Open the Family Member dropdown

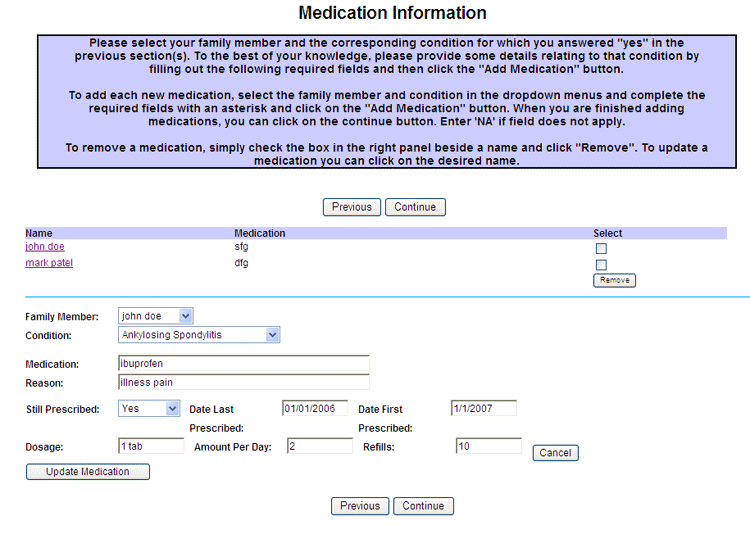[155, 316]
